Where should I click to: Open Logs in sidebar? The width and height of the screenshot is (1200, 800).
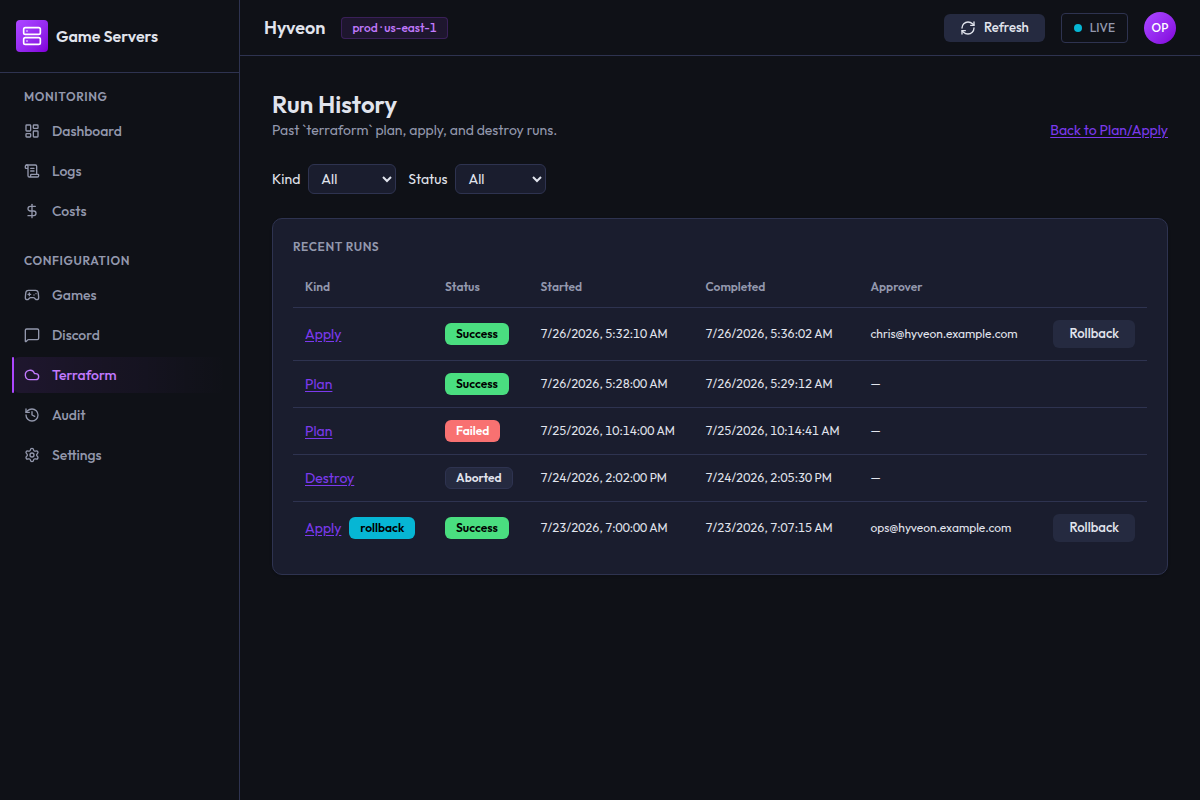[x=120, y=171]
